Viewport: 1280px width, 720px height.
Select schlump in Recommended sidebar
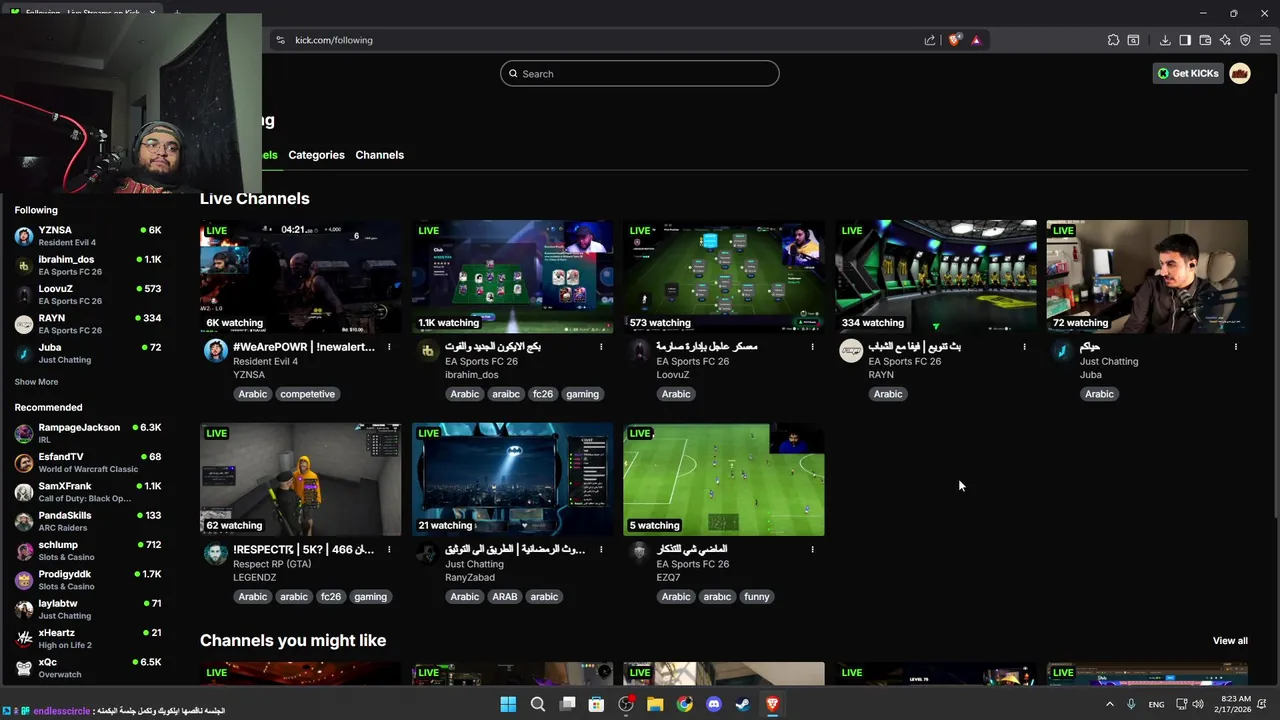point(88,550)
